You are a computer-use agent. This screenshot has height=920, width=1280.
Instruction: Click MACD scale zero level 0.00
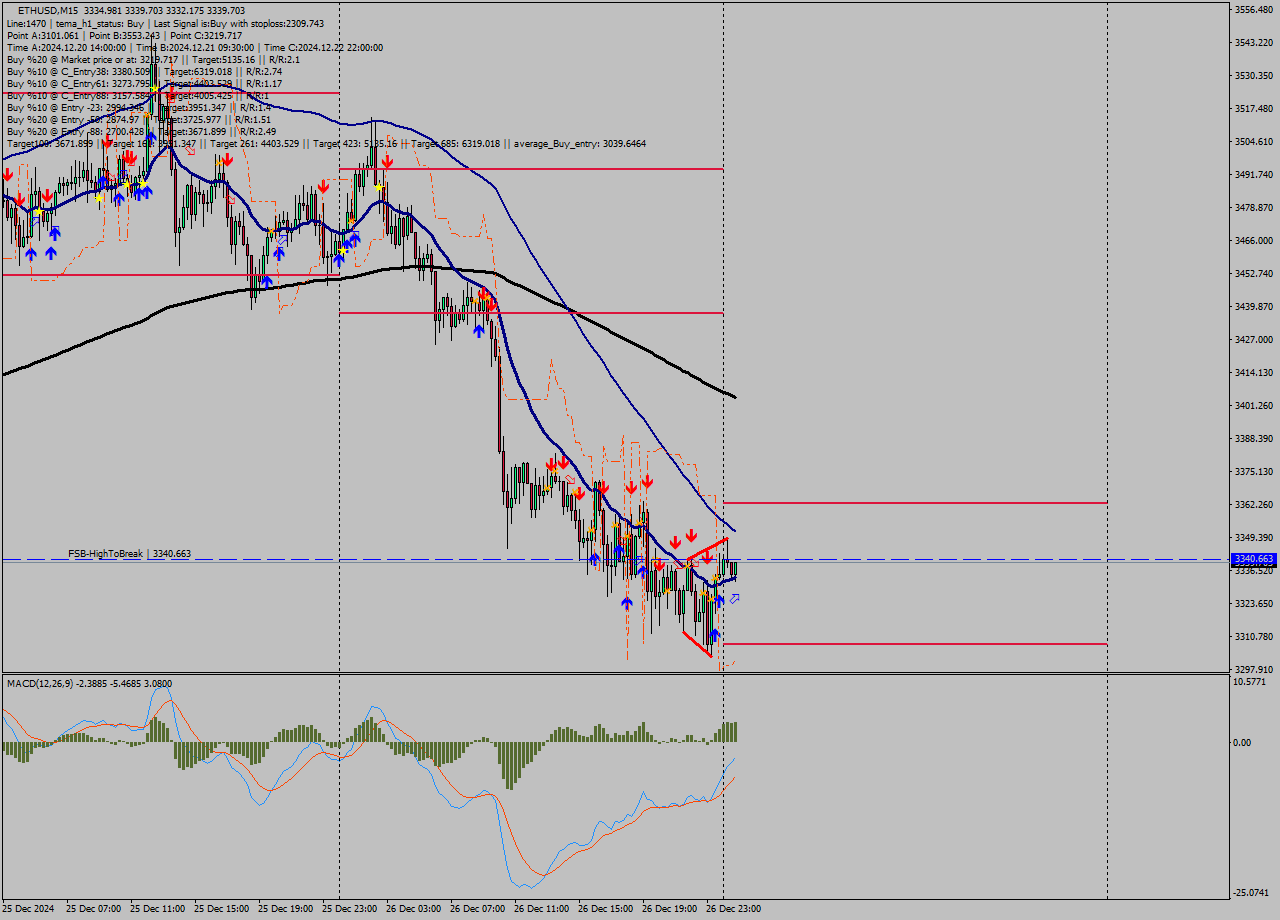[1243, 743]
